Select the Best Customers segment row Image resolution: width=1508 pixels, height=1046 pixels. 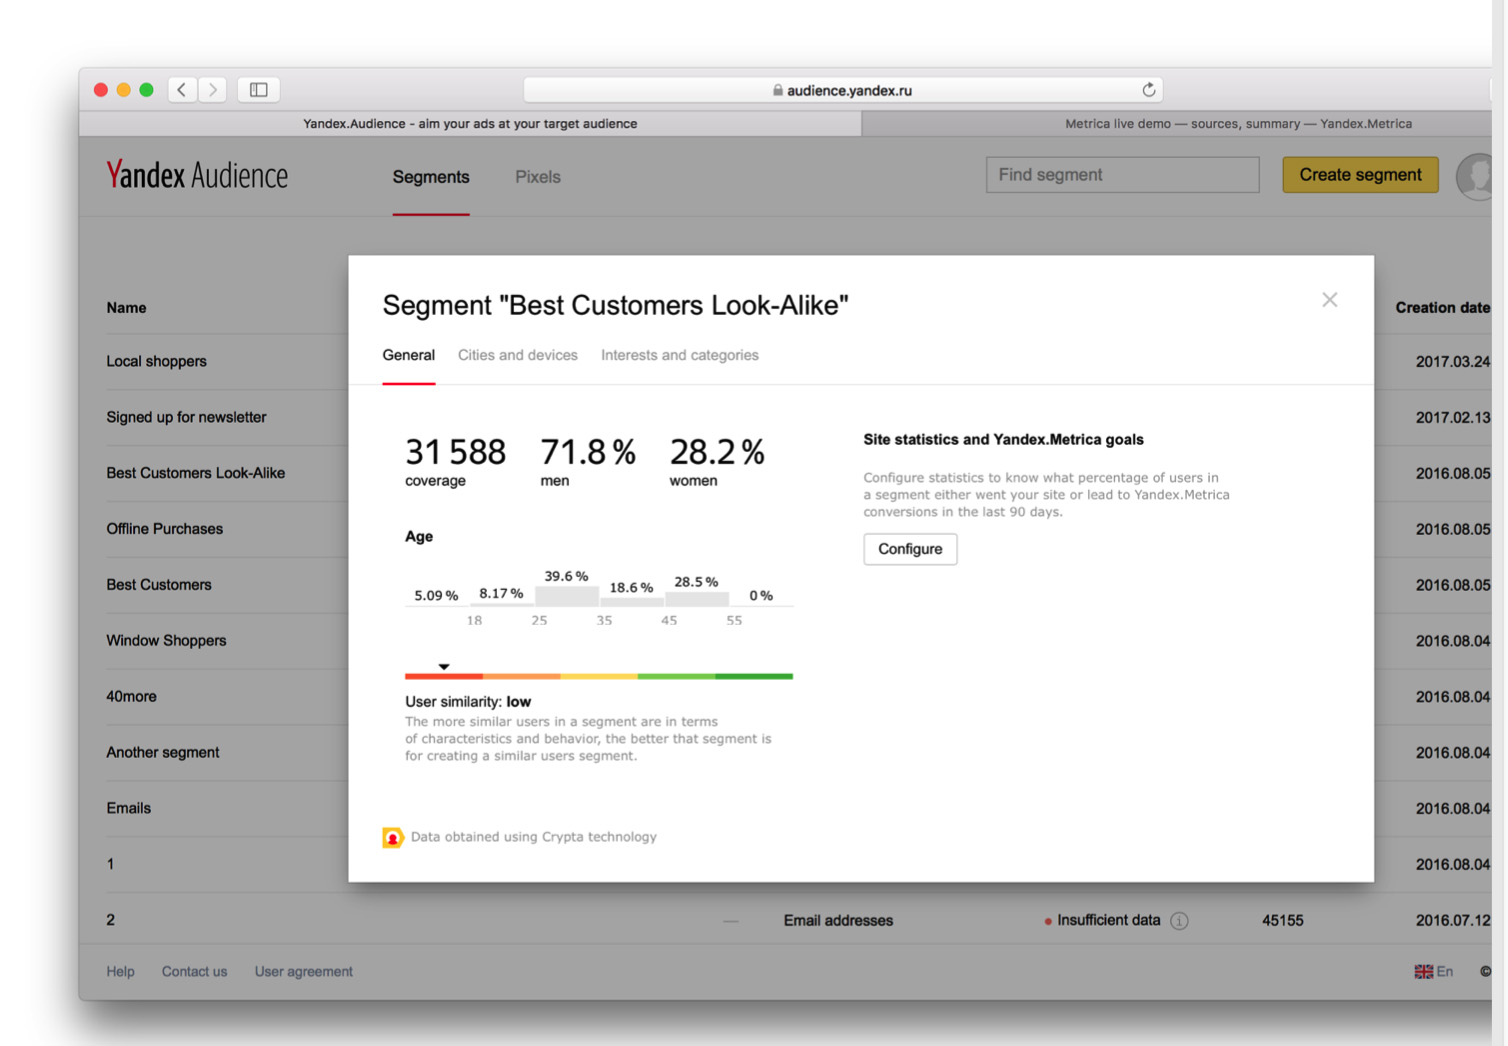click(x=159, y=585)
